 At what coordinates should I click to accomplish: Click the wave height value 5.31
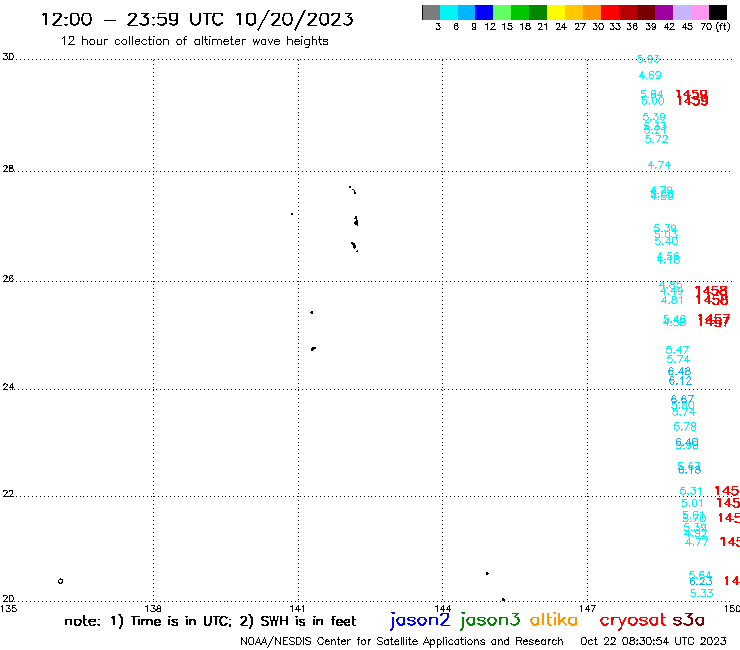691,491
